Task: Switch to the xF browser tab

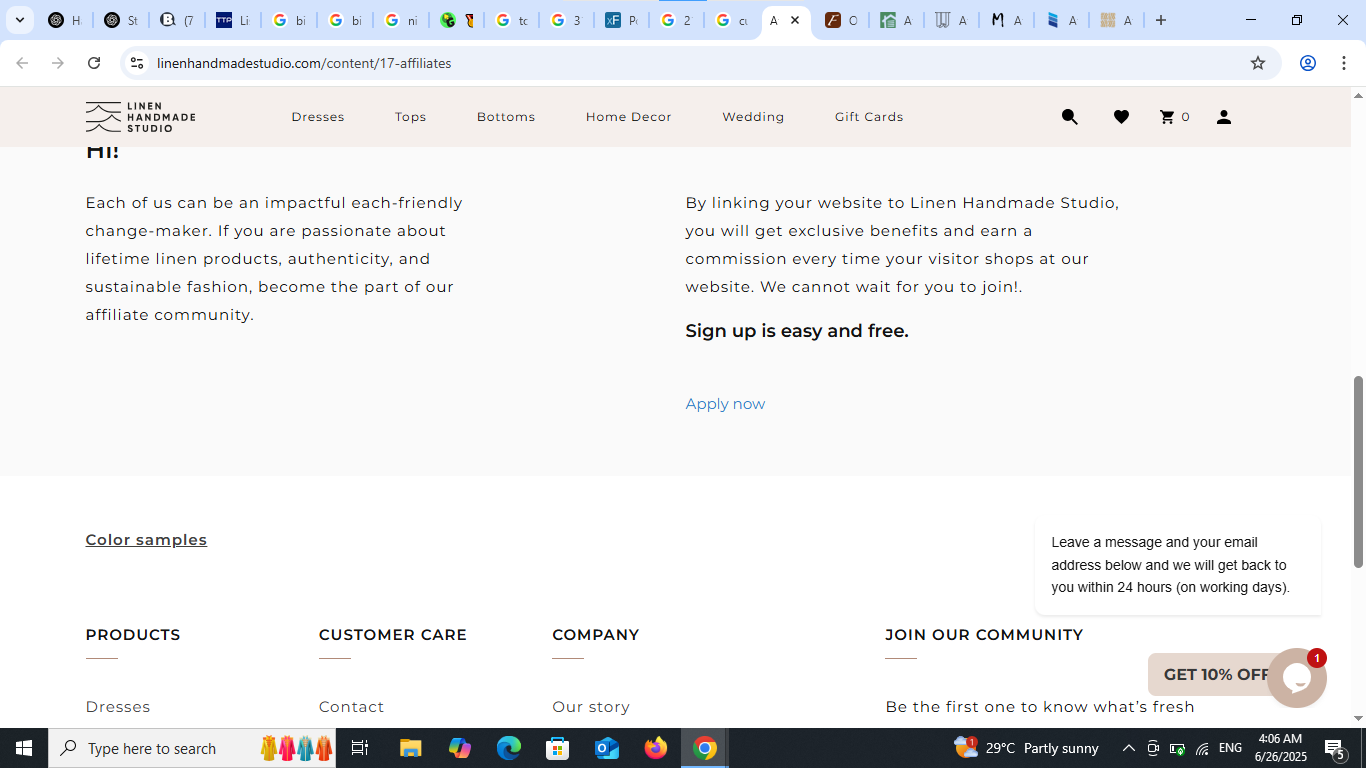Action: click(x=621, y=20)
